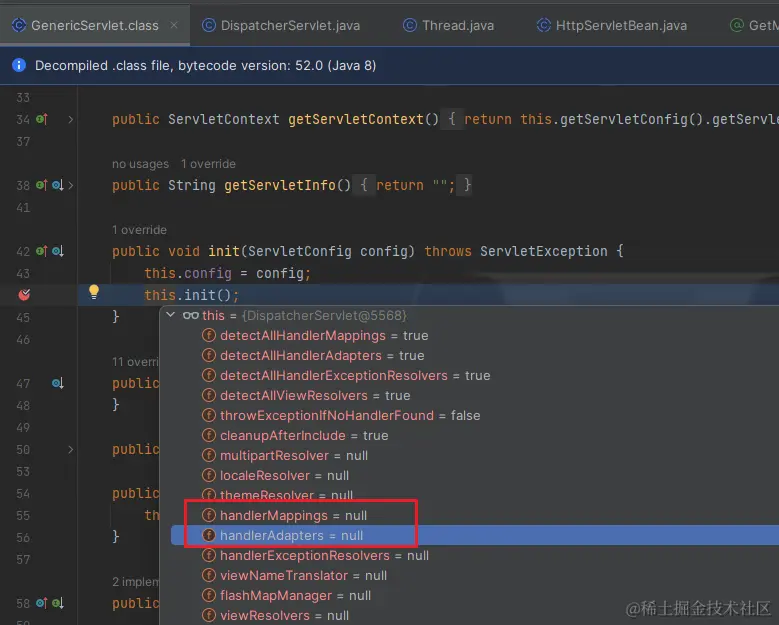Screen dimensions: 779x625
Task: Click the glasses watch icon next to 'this'
Action: point(191,315)
